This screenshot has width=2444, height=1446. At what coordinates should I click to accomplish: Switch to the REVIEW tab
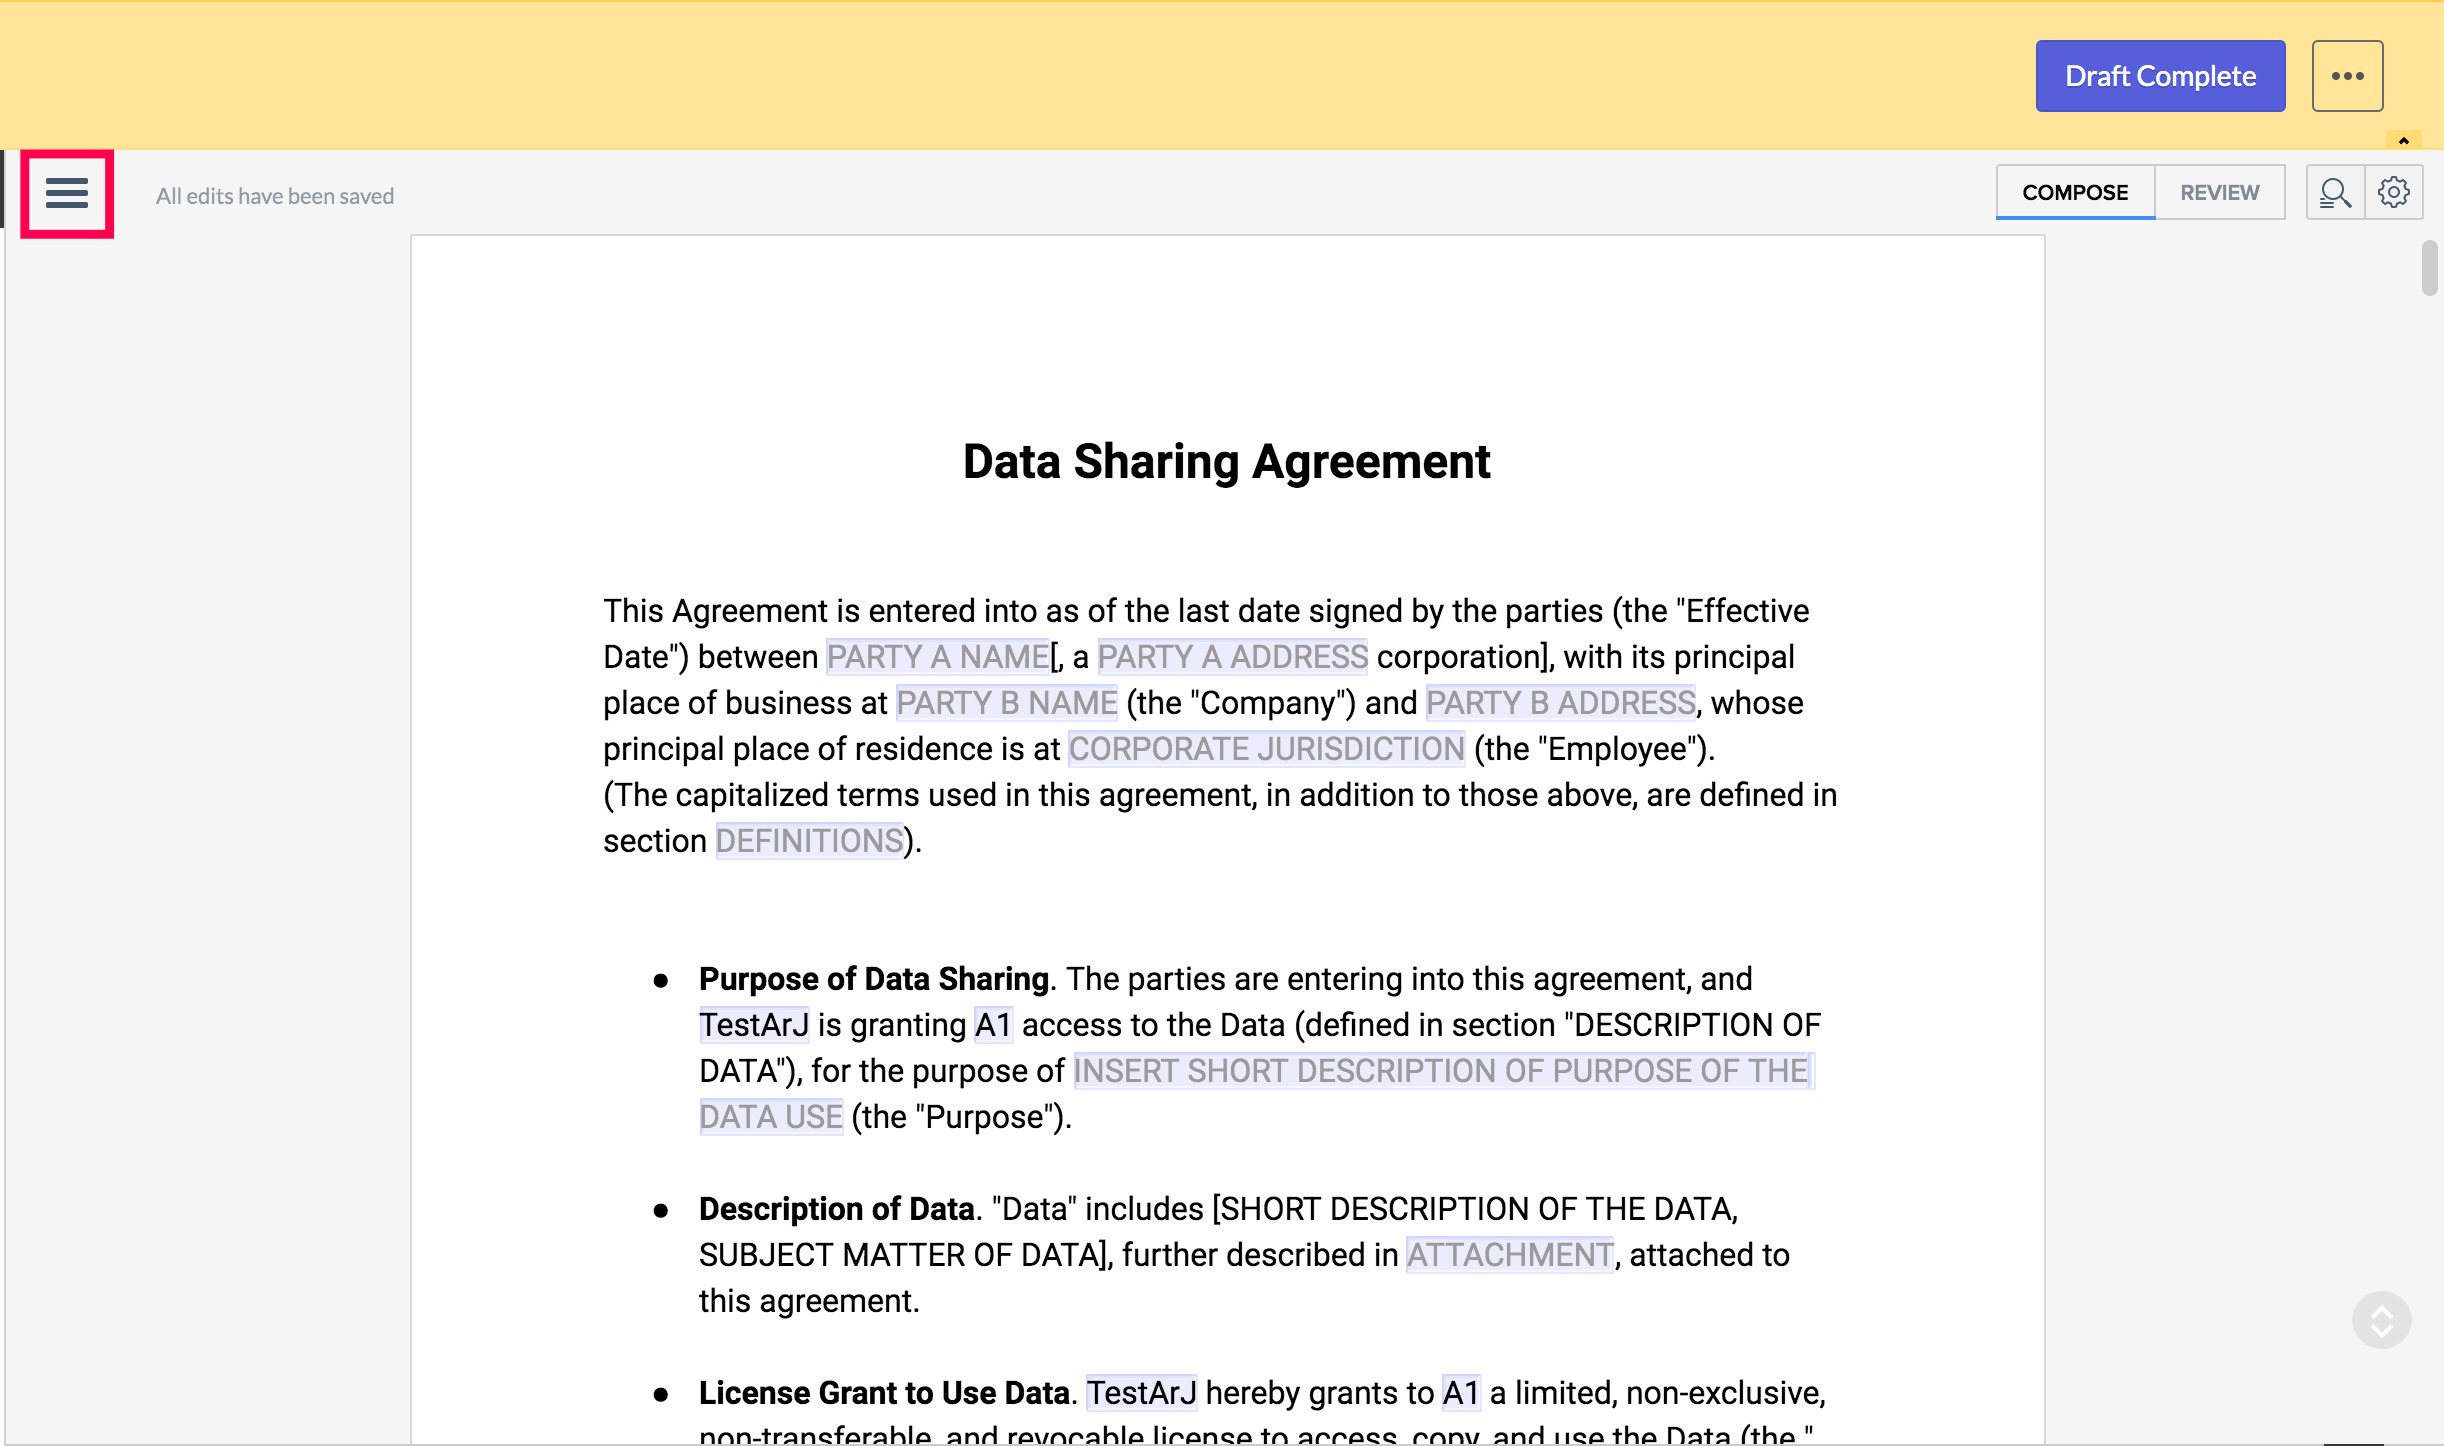click(2220, 191)
